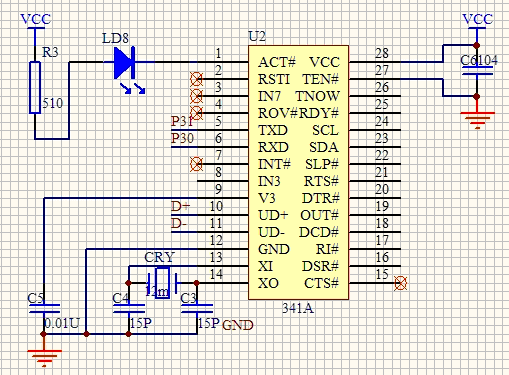
Task: Click the ground symbol below C5
Action: (44, 358)
